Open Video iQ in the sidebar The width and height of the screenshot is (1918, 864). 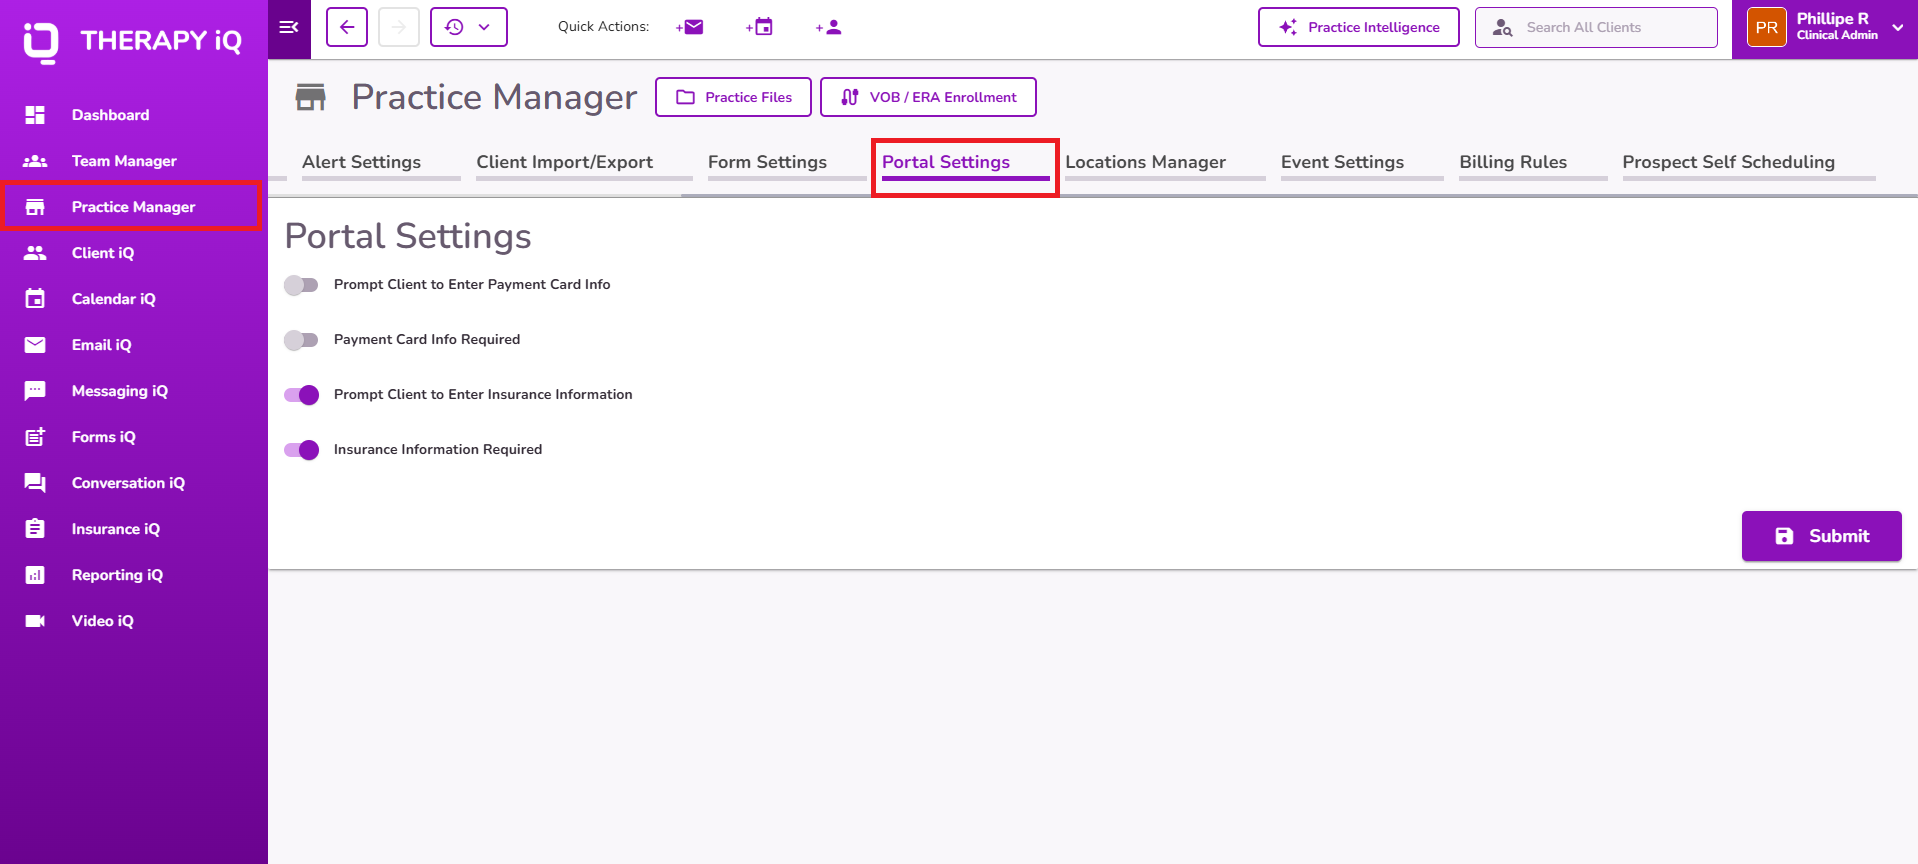[134, 621]
